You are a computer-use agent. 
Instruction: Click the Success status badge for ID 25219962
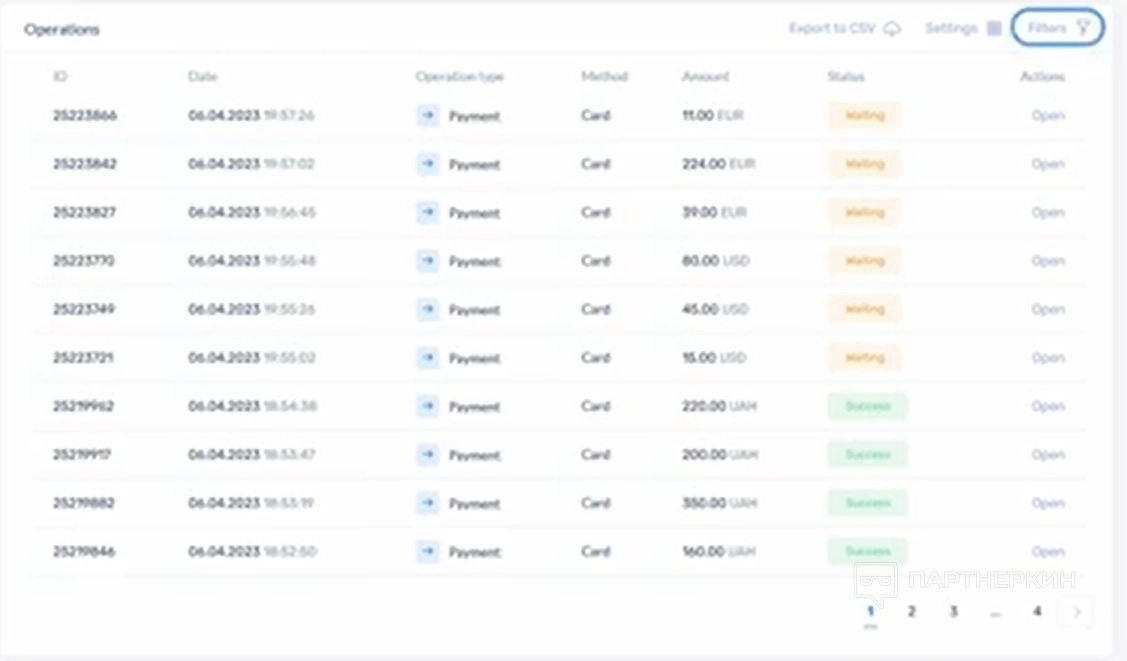868,406
